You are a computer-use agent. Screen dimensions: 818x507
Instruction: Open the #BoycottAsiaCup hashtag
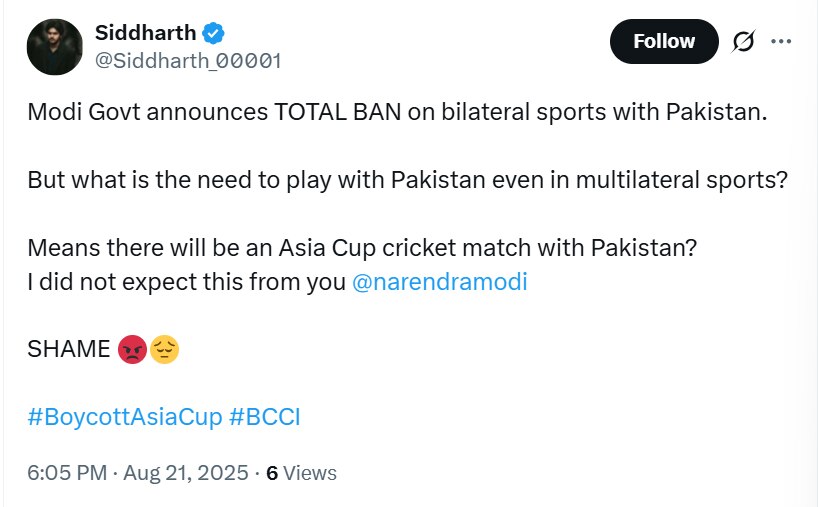[125, 416]
